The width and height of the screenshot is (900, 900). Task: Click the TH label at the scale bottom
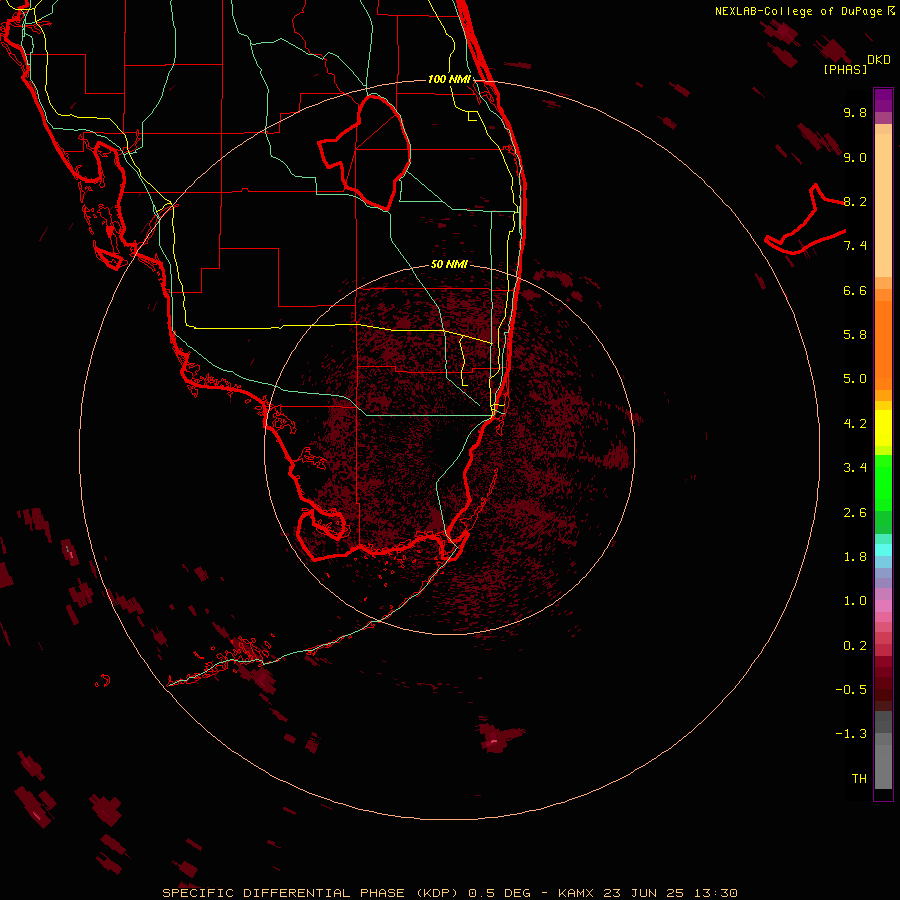pyautogui.click(x=859, y=779)
